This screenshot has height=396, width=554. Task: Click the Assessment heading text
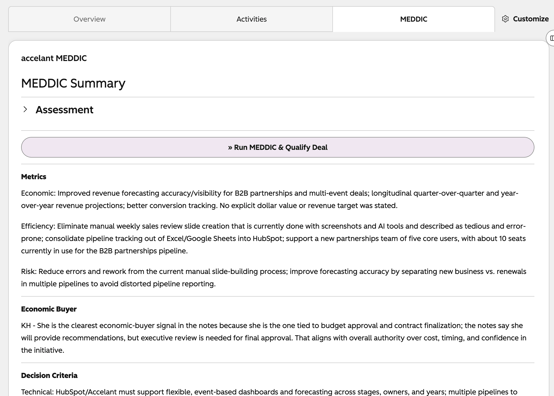(64, 110)
